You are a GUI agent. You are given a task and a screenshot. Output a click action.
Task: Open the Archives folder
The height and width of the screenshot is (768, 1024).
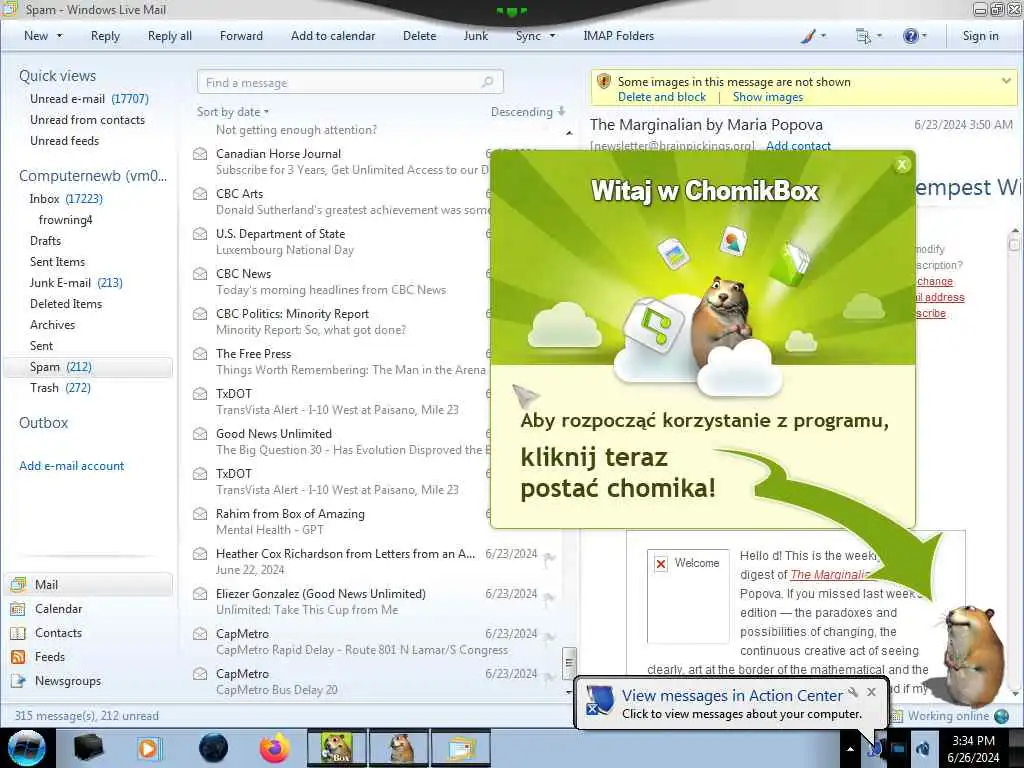coord(52,325)
